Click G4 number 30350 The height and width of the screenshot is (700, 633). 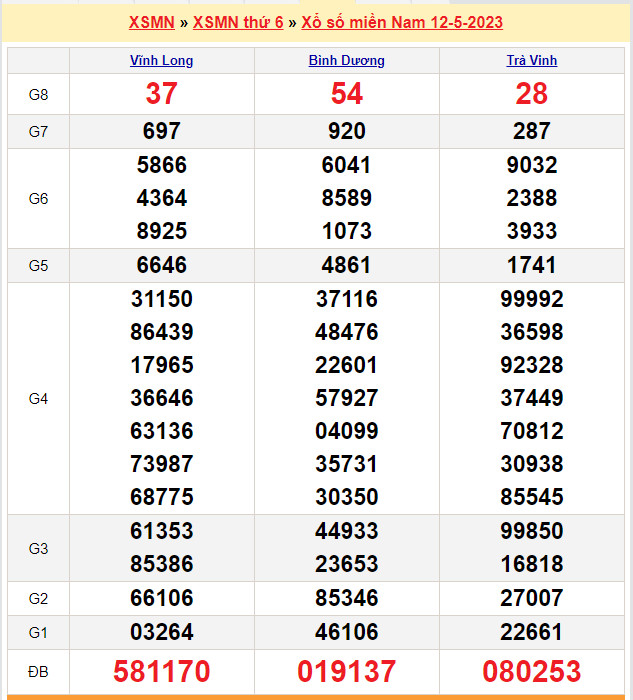point(346,497)
